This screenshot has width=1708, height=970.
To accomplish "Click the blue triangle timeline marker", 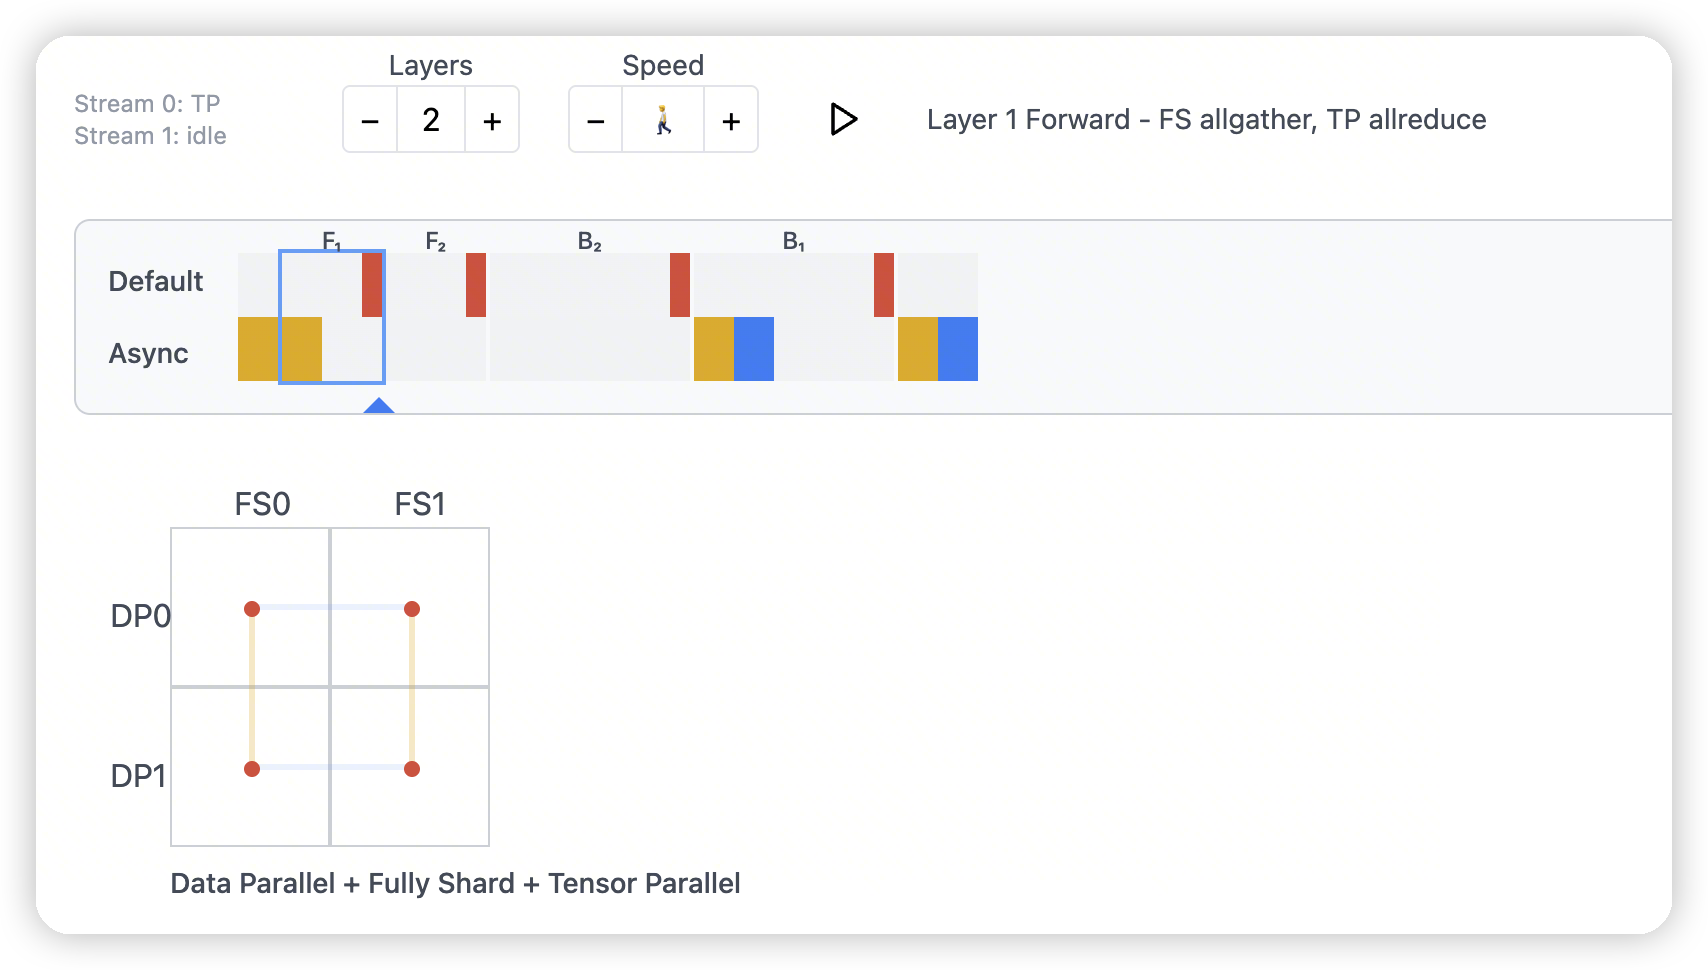I will [x=379, y=405].
